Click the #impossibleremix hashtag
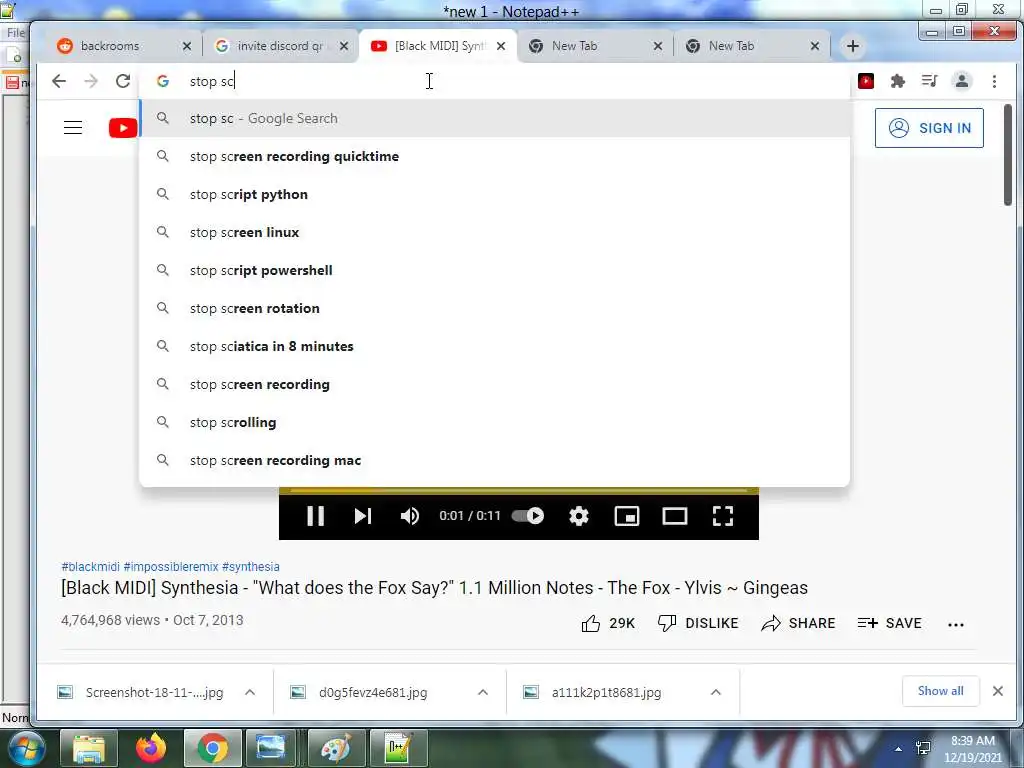Image resolution: width=1024 pixels, height=768 pixels. pyautogui.click(x=170, y=567)
